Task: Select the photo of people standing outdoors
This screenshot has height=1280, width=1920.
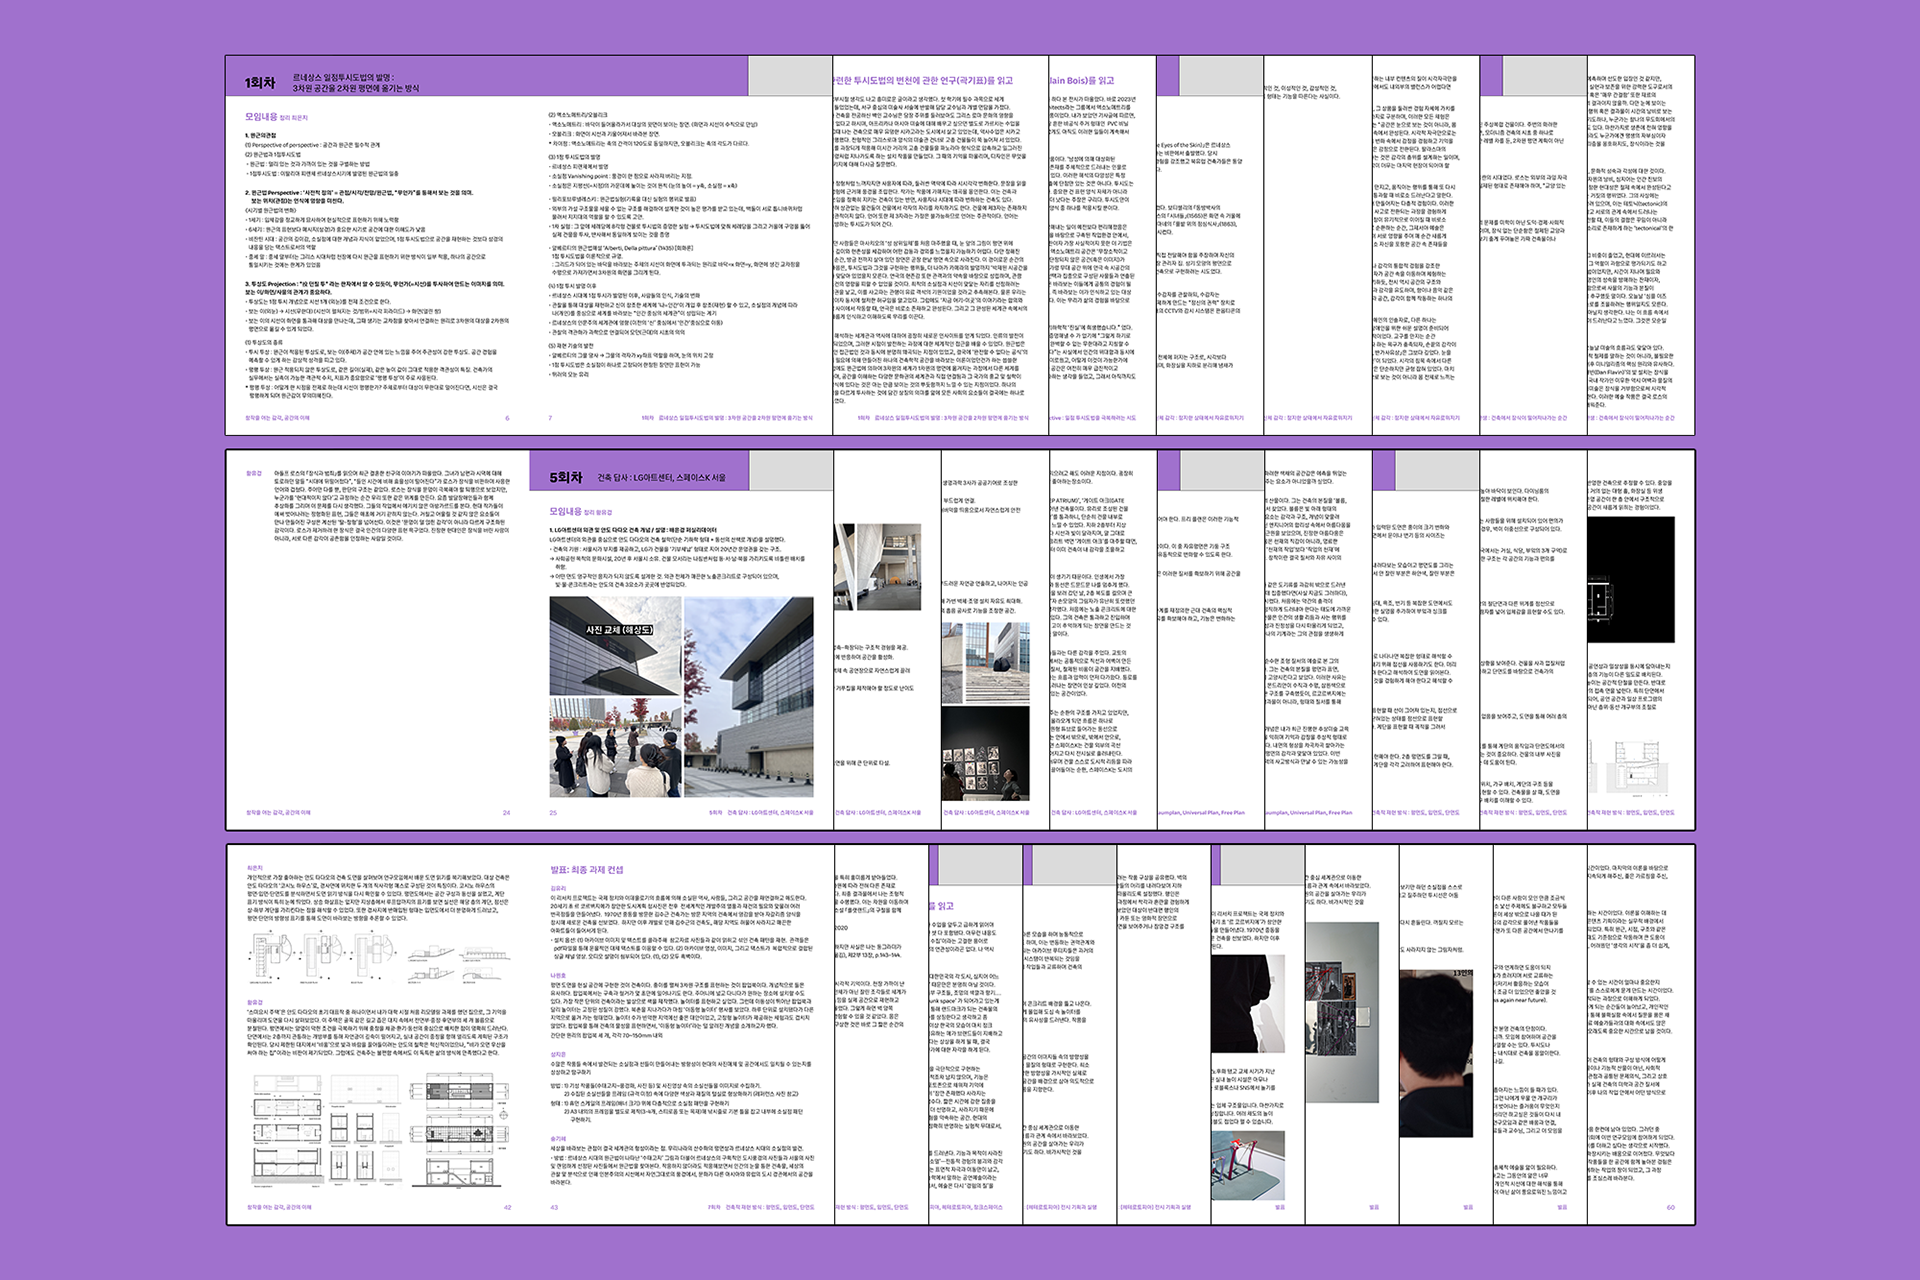Action: [x=615, y=748]
